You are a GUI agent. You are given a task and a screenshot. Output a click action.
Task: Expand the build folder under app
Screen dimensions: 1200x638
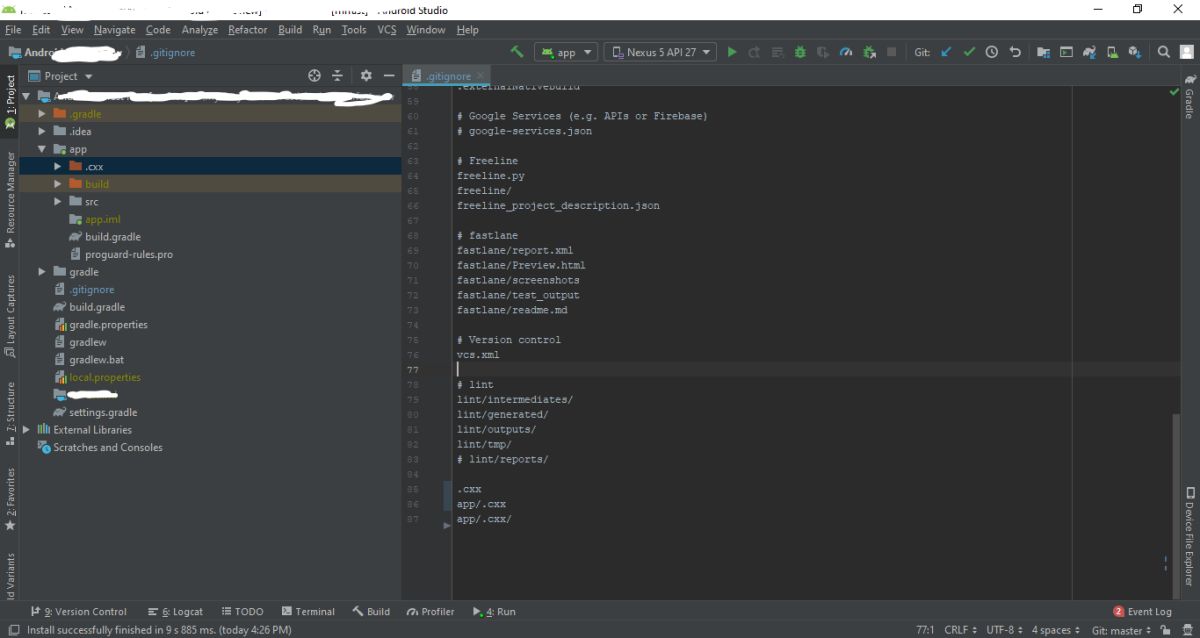[58, 184]
